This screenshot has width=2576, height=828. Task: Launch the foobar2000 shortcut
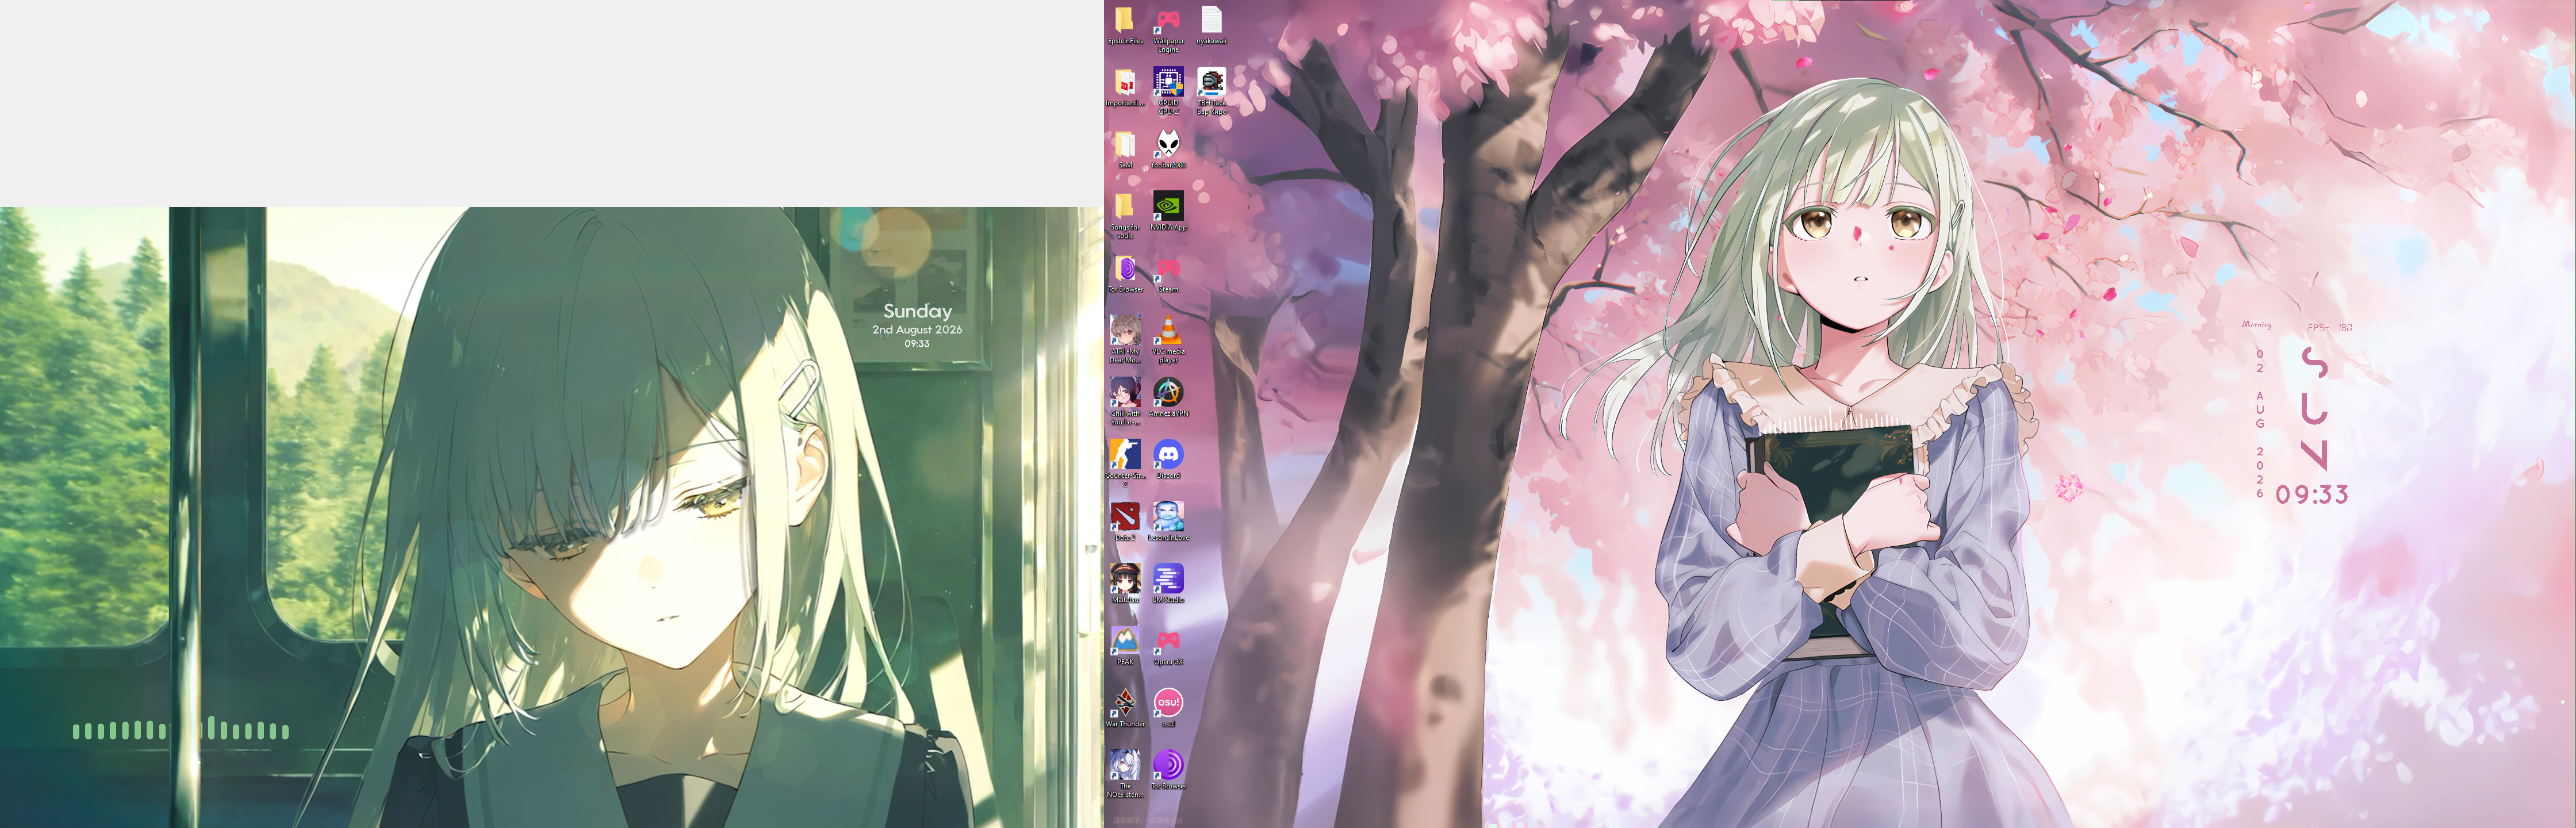pyautogui.click(x=1168, y=149)
